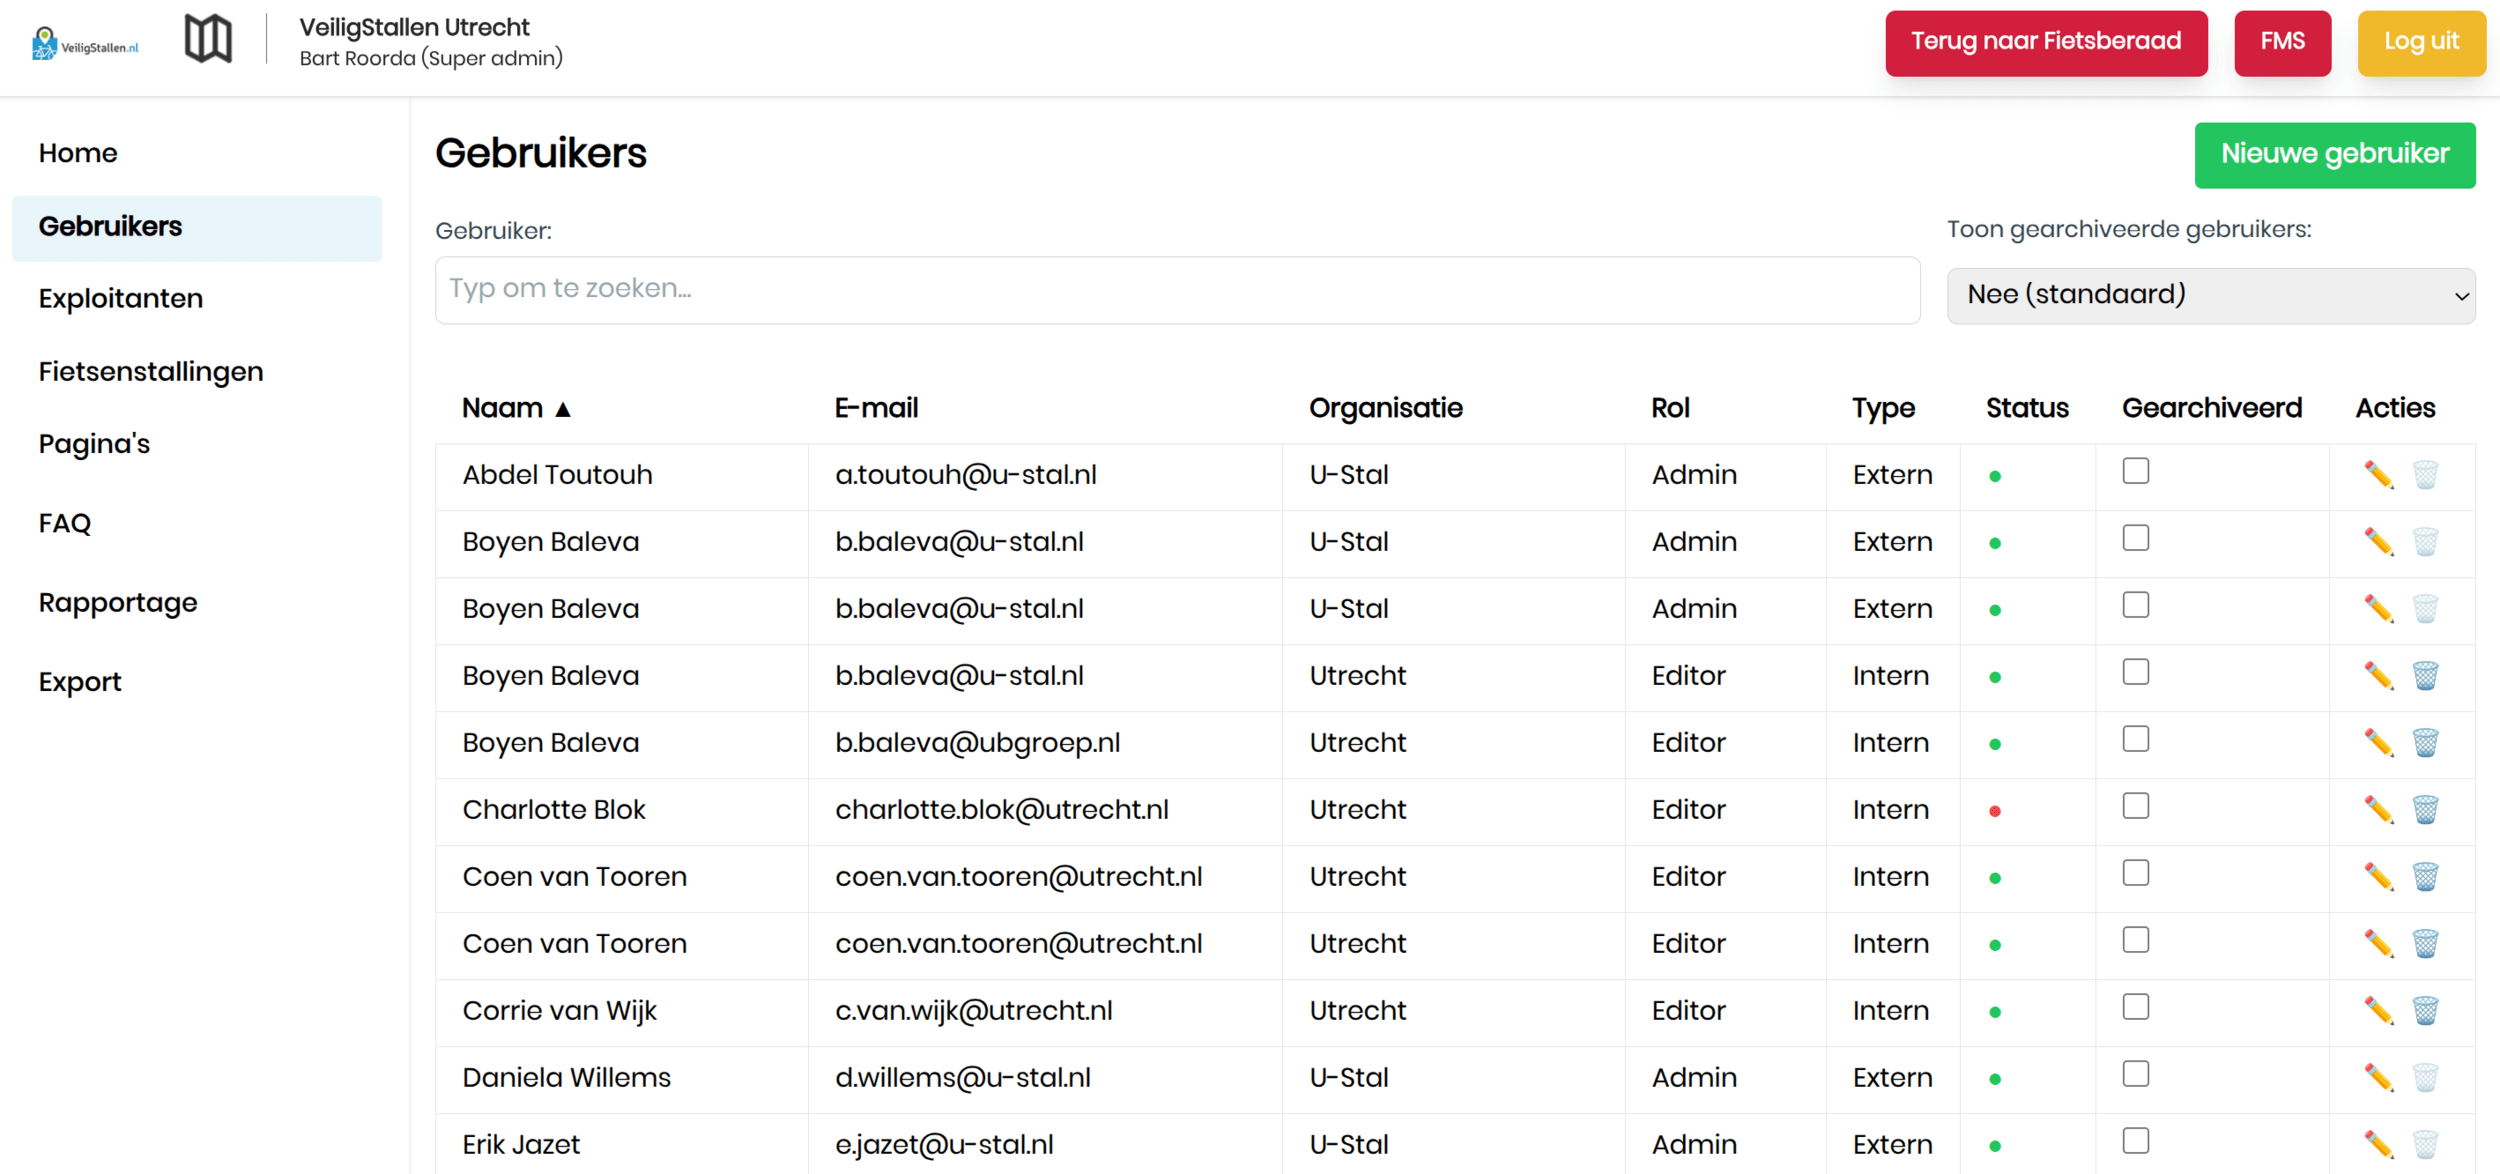
Task: Click the VeiligStallen.nl logo
Action: tap(85, 43)
